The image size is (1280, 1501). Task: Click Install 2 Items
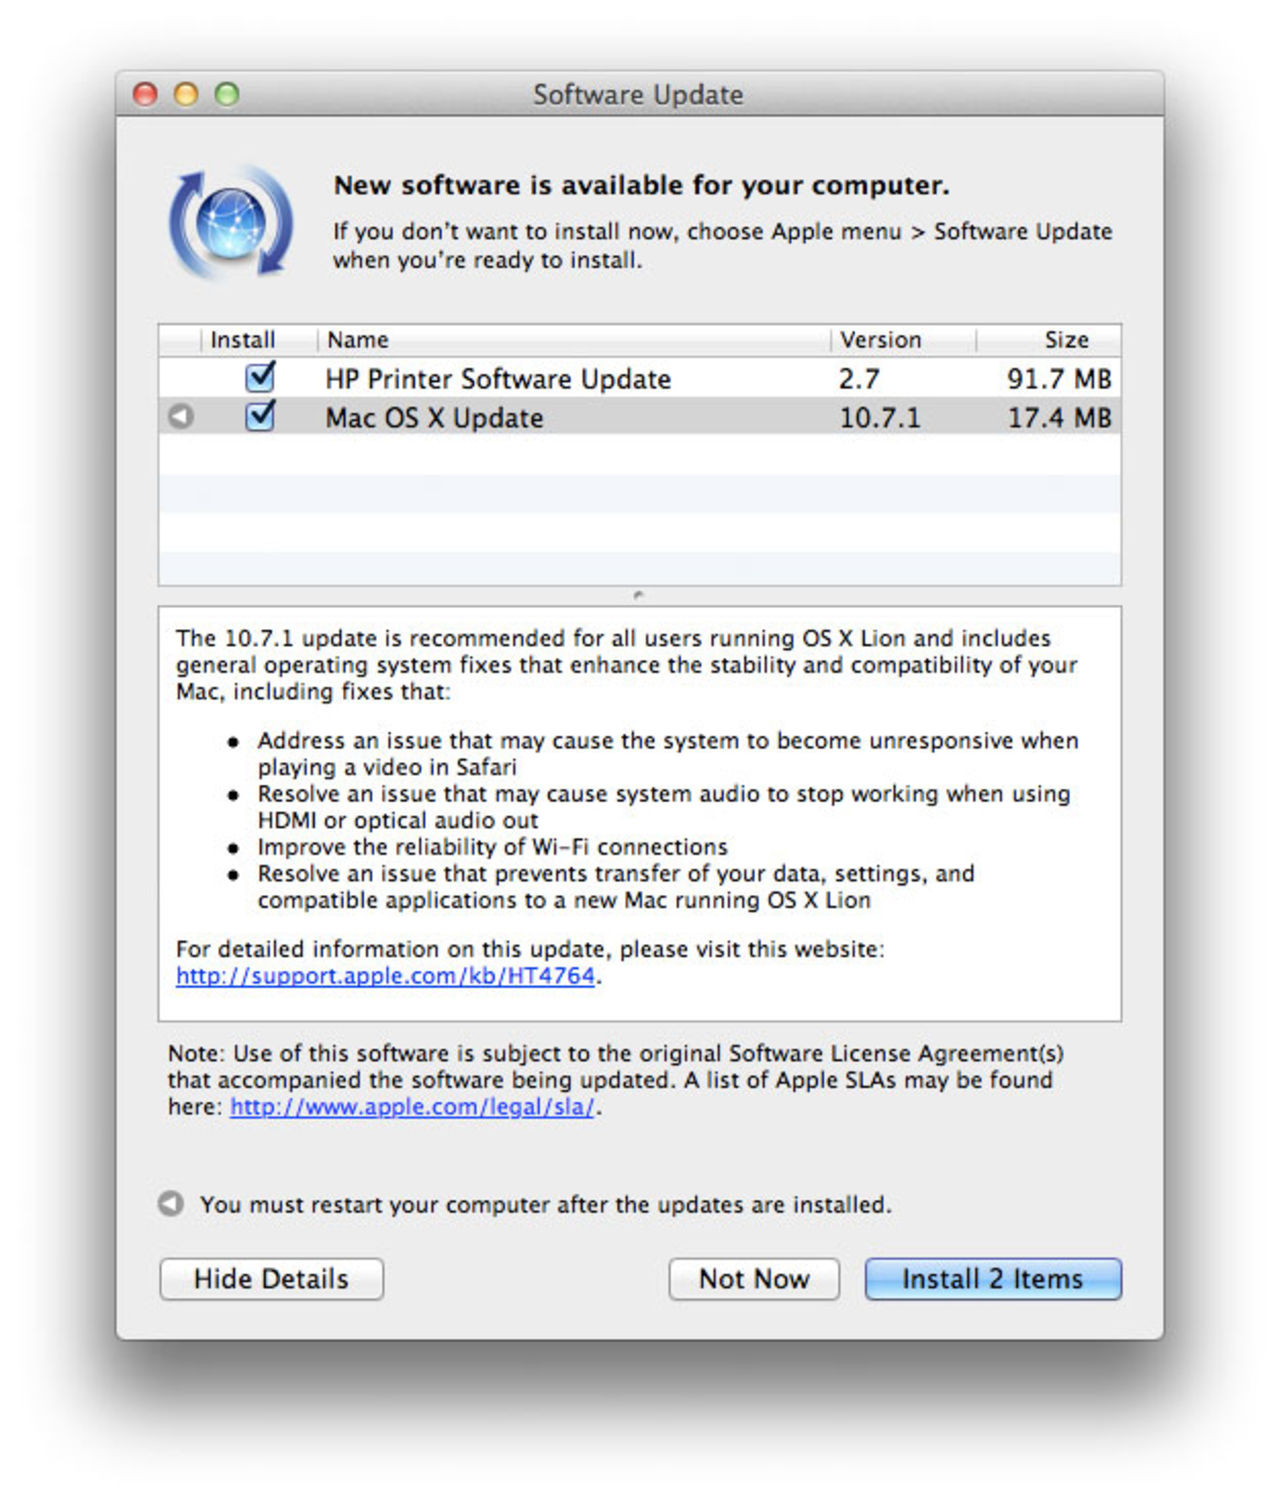[991, 1279]
